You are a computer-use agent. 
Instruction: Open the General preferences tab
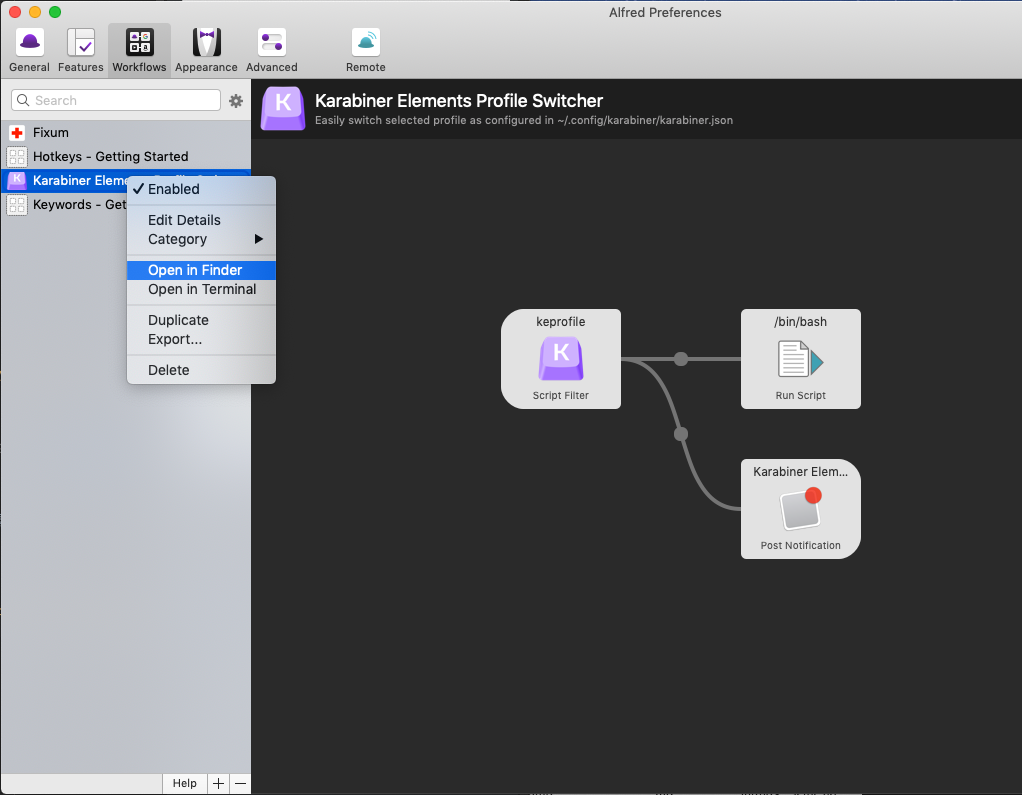[29, 50]
